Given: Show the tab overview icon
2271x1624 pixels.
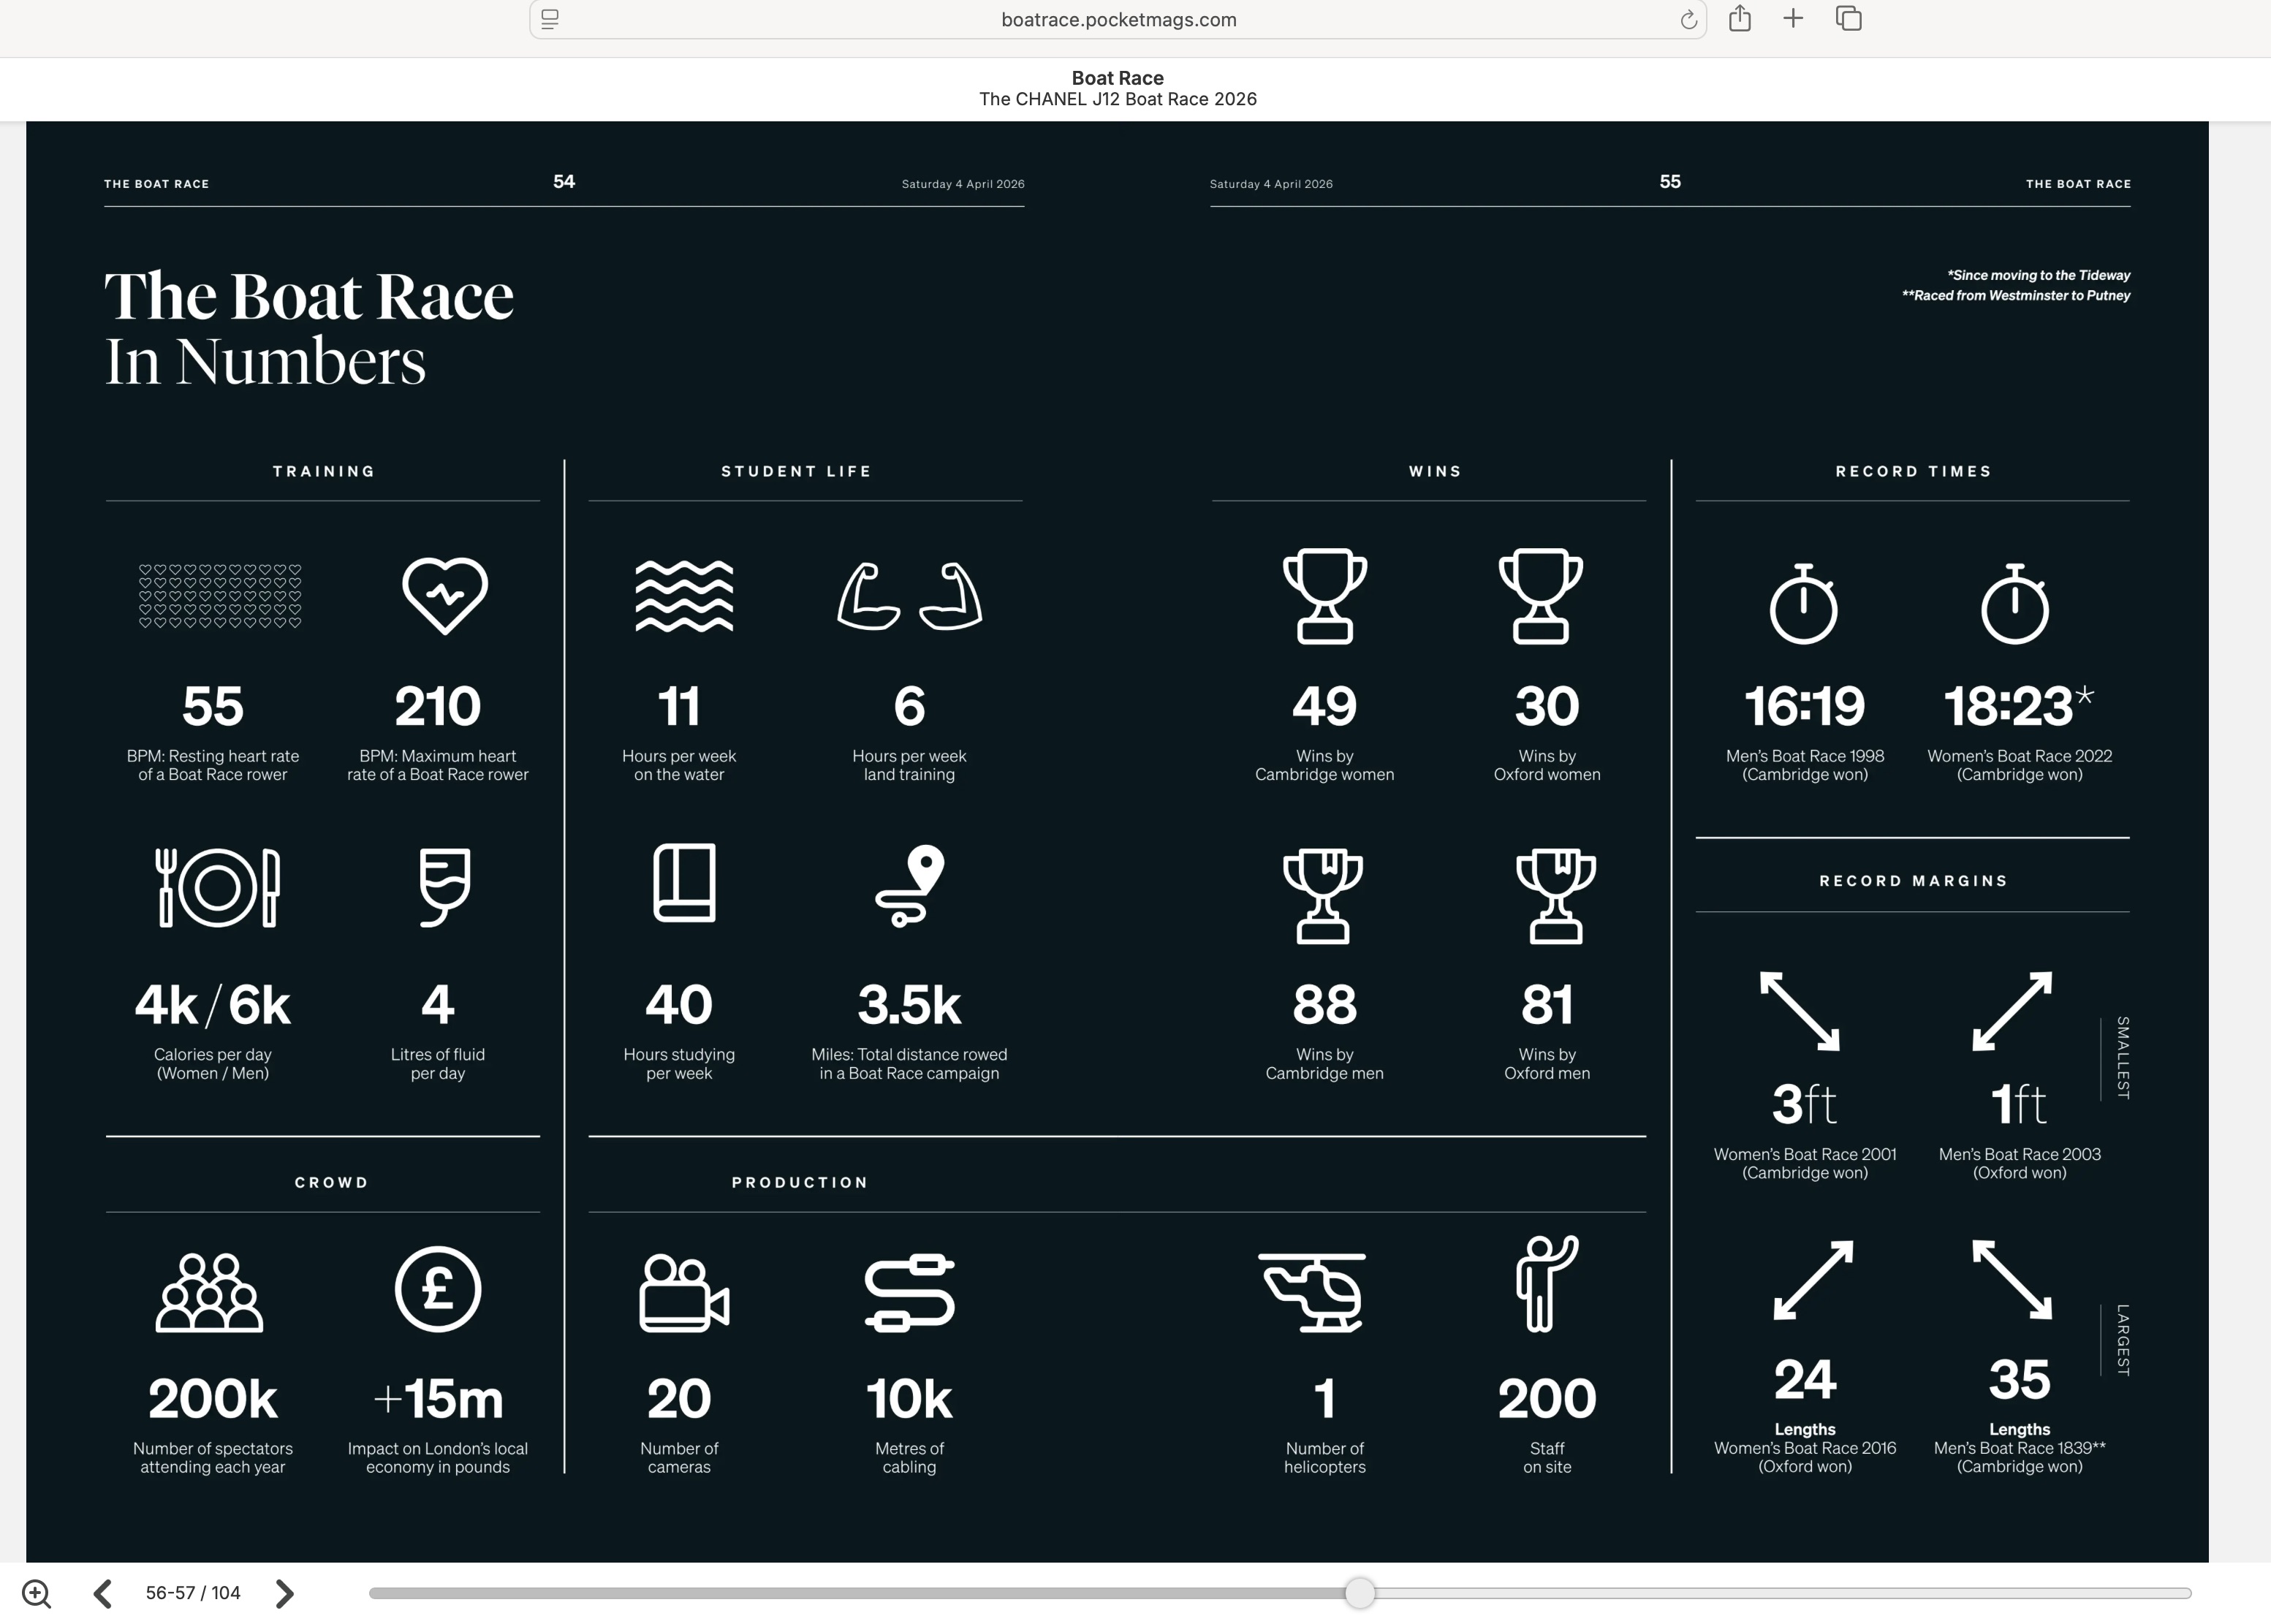Looking at the screenshot, I should coord(1848,19).
